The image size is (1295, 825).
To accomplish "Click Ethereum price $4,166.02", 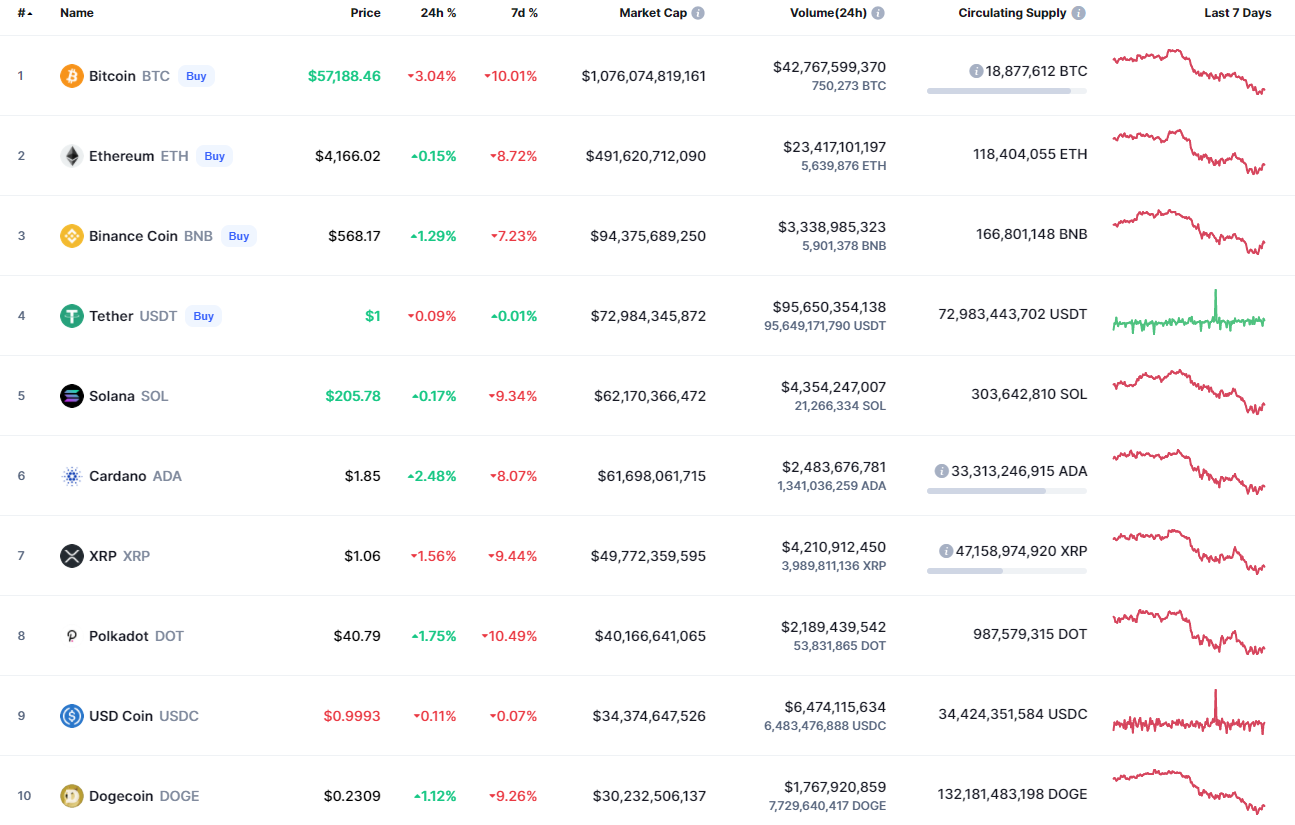I will 348,156.
